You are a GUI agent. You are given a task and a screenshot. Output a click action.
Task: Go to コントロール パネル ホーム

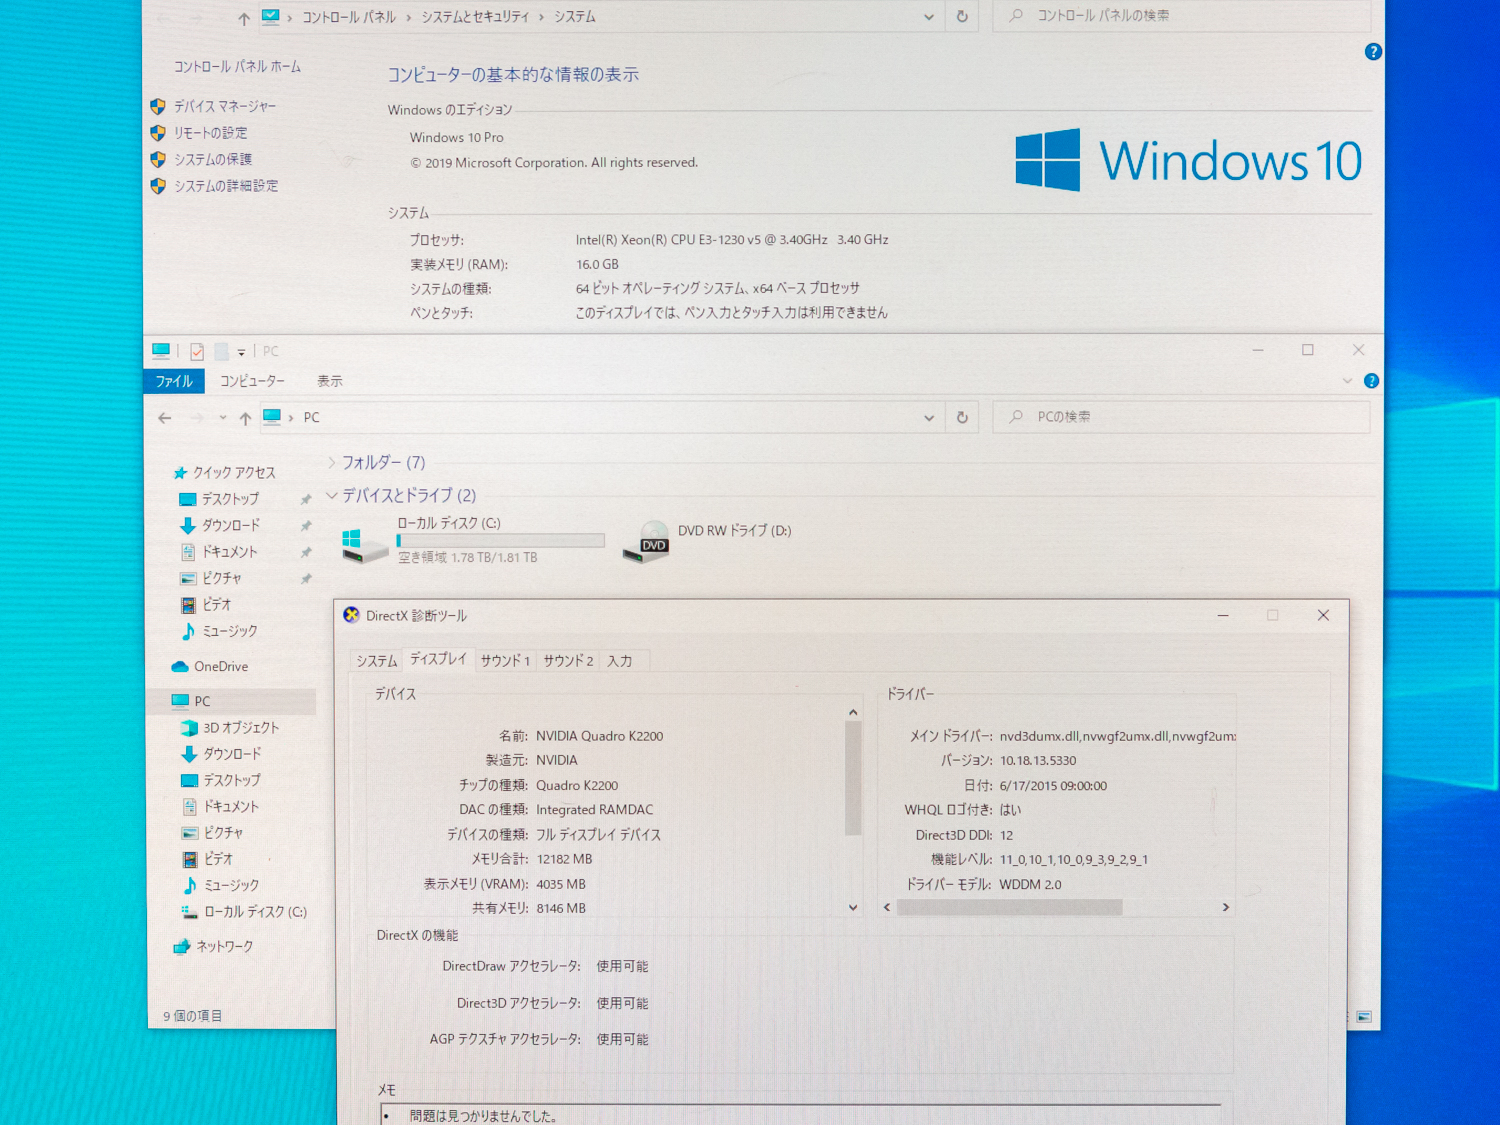237,67
